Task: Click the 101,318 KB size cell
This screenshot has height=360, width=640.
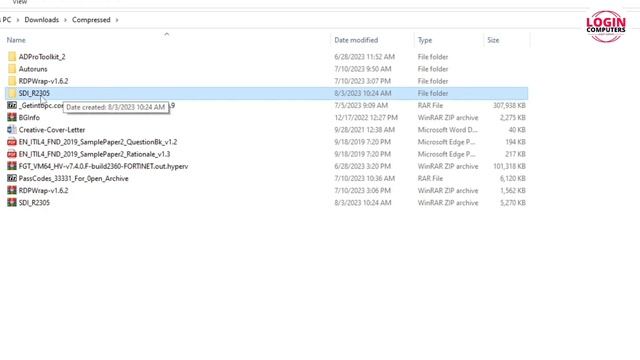Action: pos(509,166)
